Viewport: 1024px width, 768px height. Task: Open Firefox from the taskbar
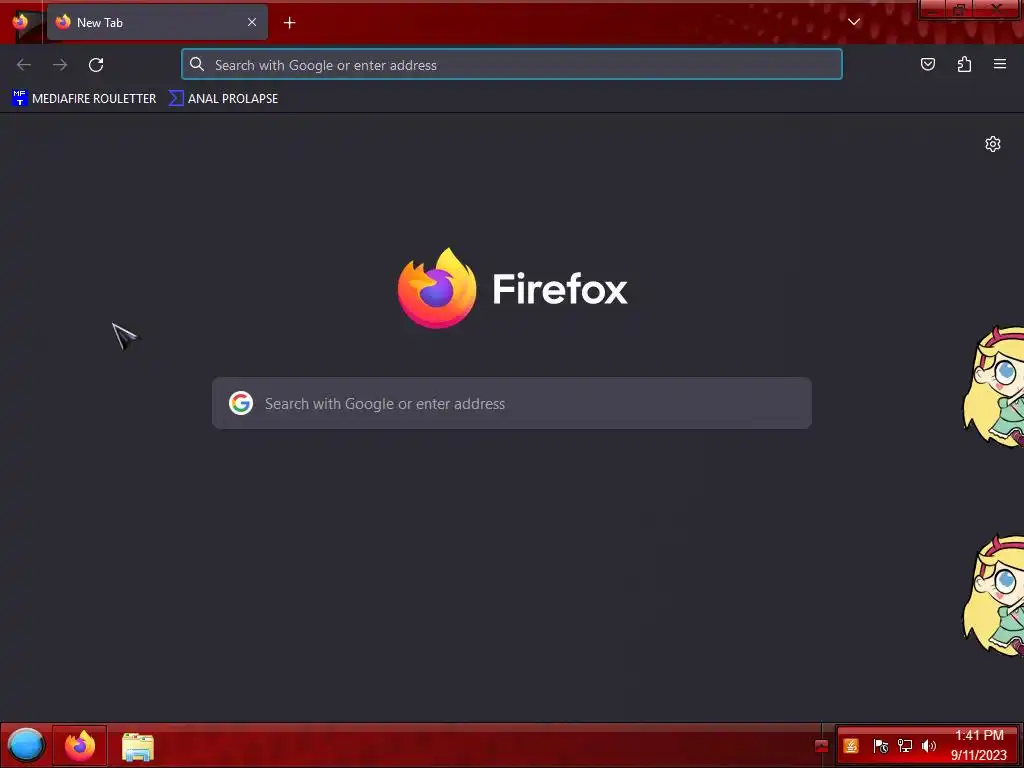tap(80, 745)
